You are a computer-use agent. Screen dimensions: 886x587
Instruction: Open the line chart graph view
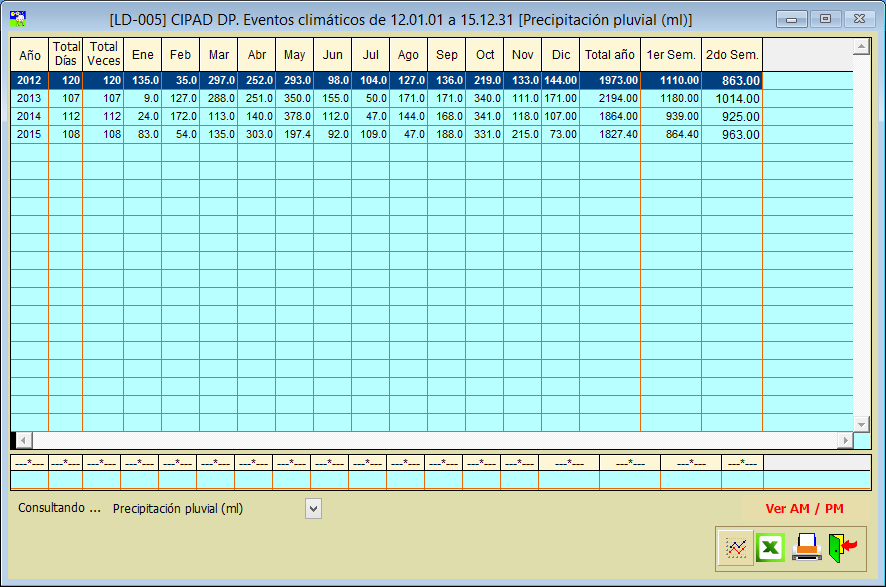click(736, 548)
